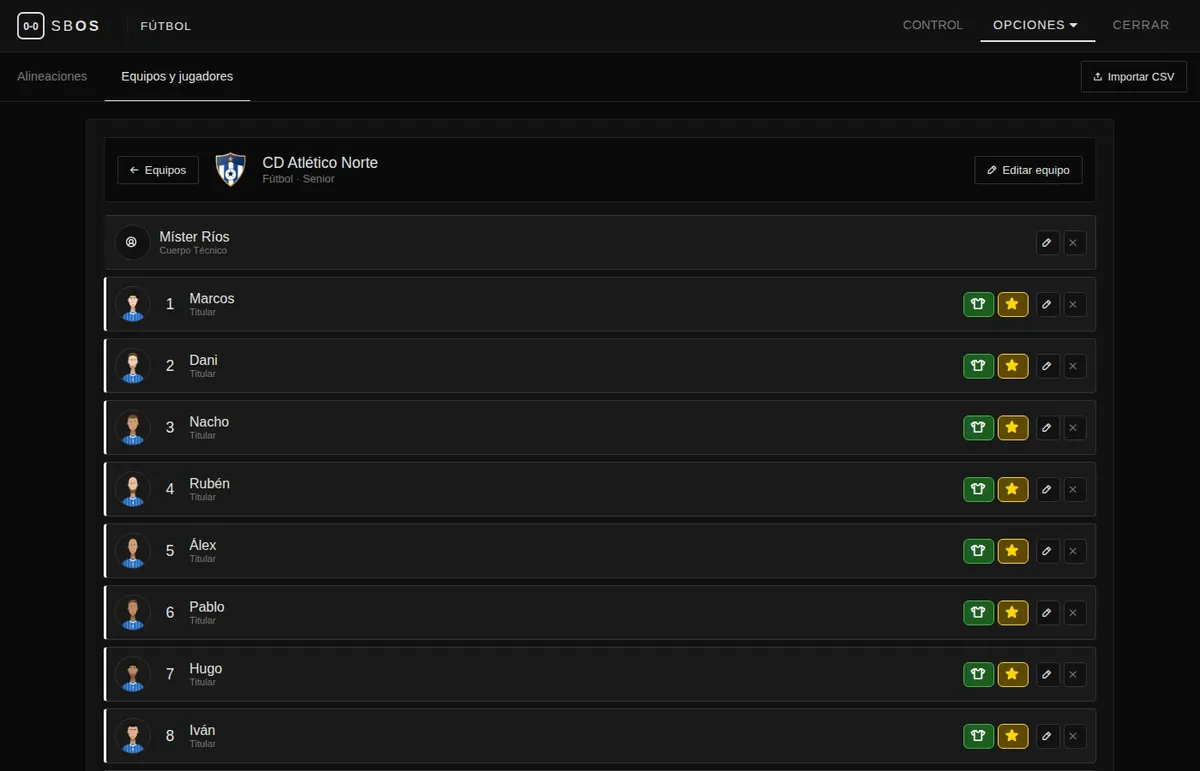Click the Importar CSV button

[x=1134, y=77]
